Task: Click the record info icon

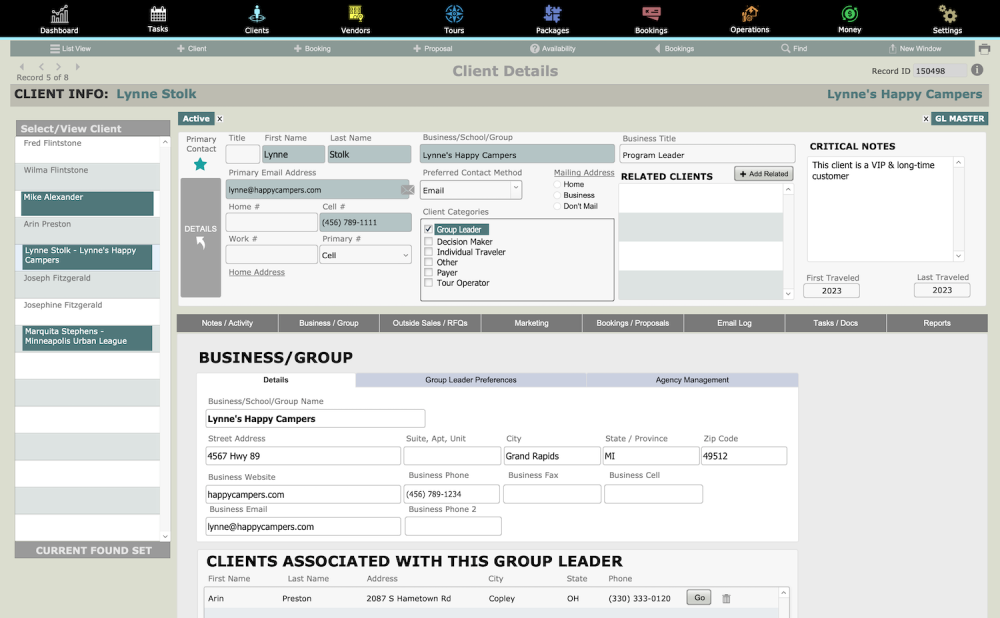Action: point(977,70)
